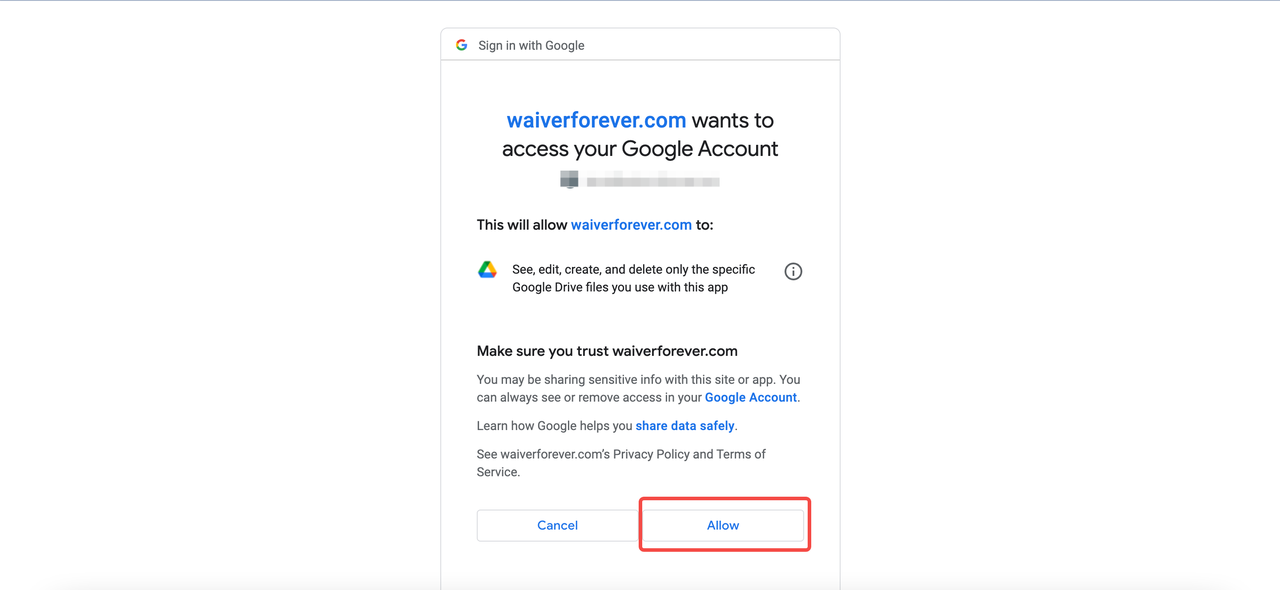Image resolution: width=1280 pixels, height=590 pixels.
Task: Click the Google Drive triangle icon
Action: [487, 269]
